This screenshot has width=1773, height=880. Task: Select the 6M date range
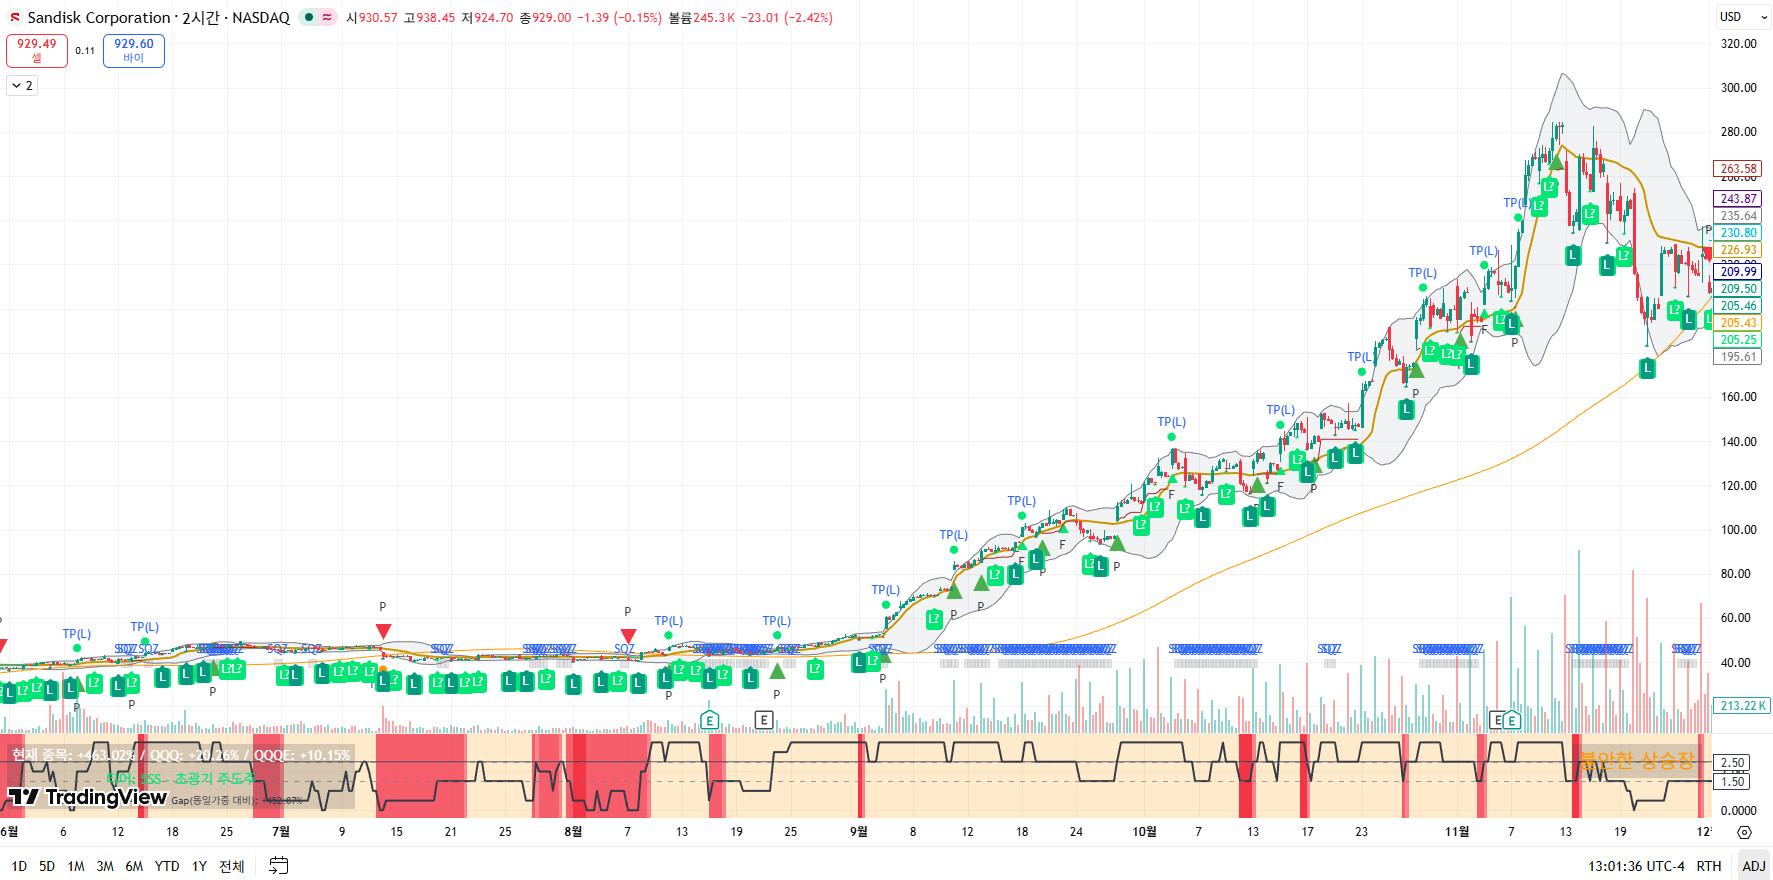(x=134, y=866)
